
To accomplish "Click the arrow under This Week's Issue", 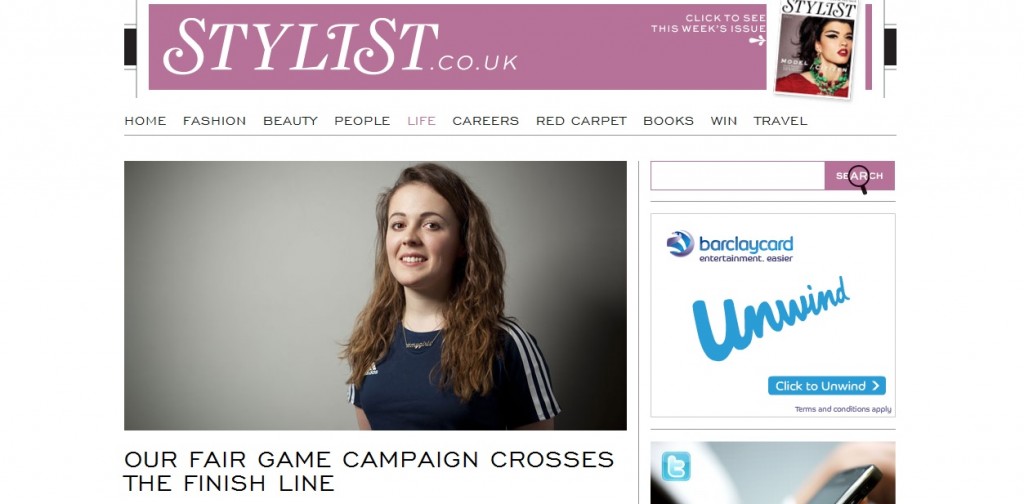I will [756, 40].
